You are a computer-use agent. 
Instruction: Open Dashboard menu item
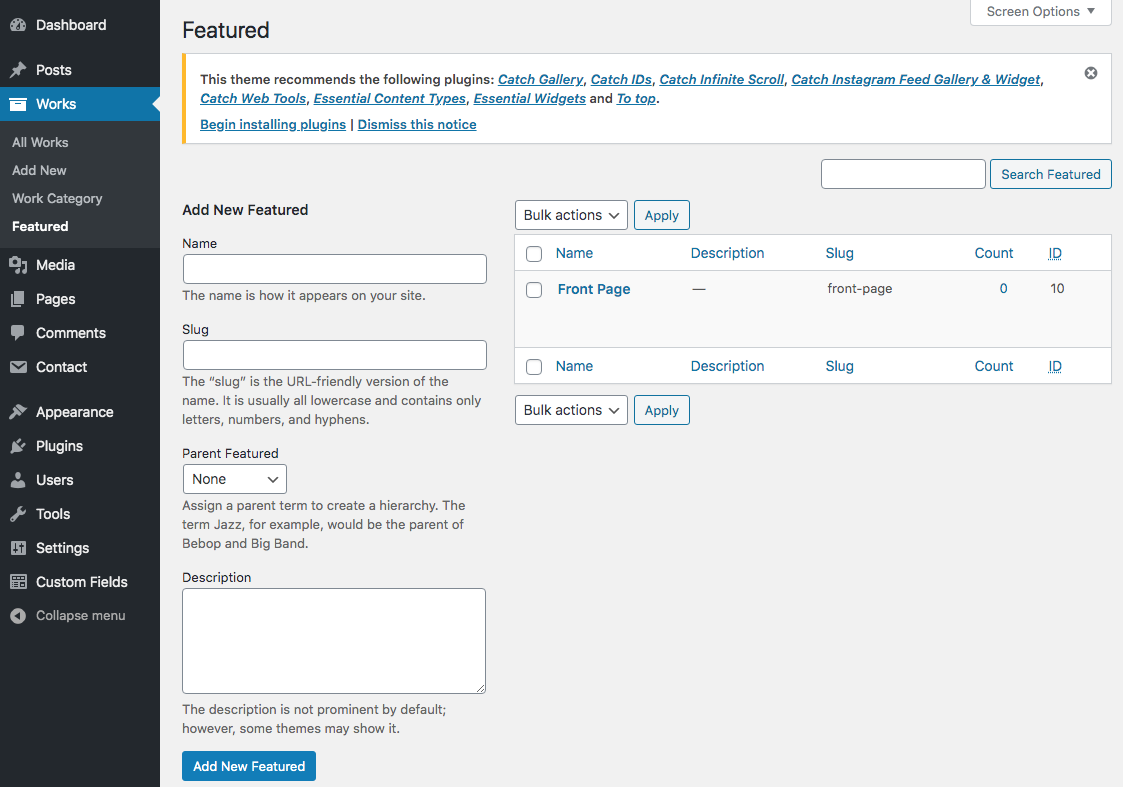[71, 25]
